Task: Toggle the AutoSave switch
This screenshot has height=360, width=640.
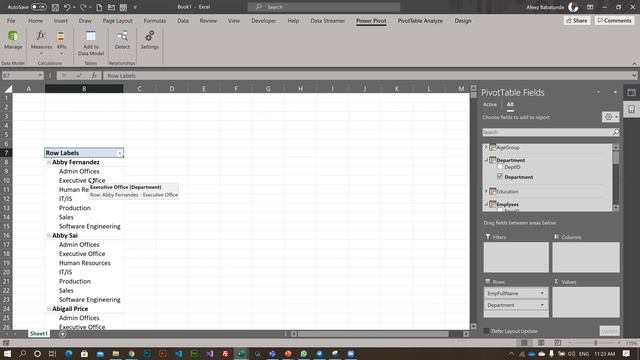Action: 39,7
